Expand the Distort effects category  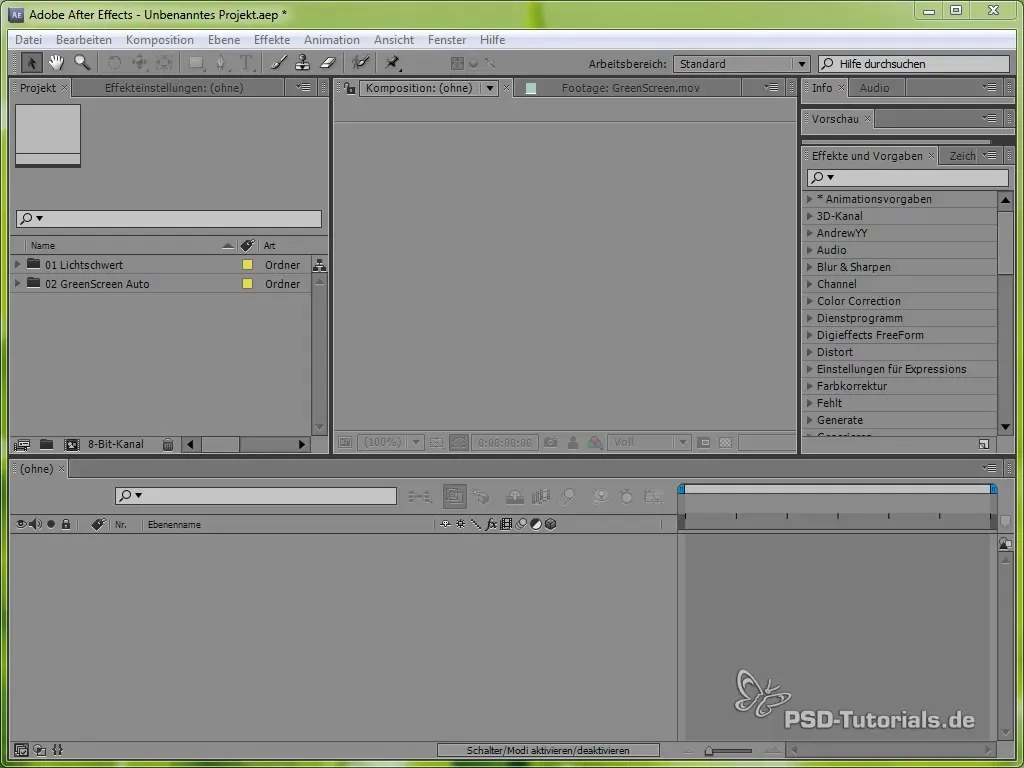[x=810, y=352]
